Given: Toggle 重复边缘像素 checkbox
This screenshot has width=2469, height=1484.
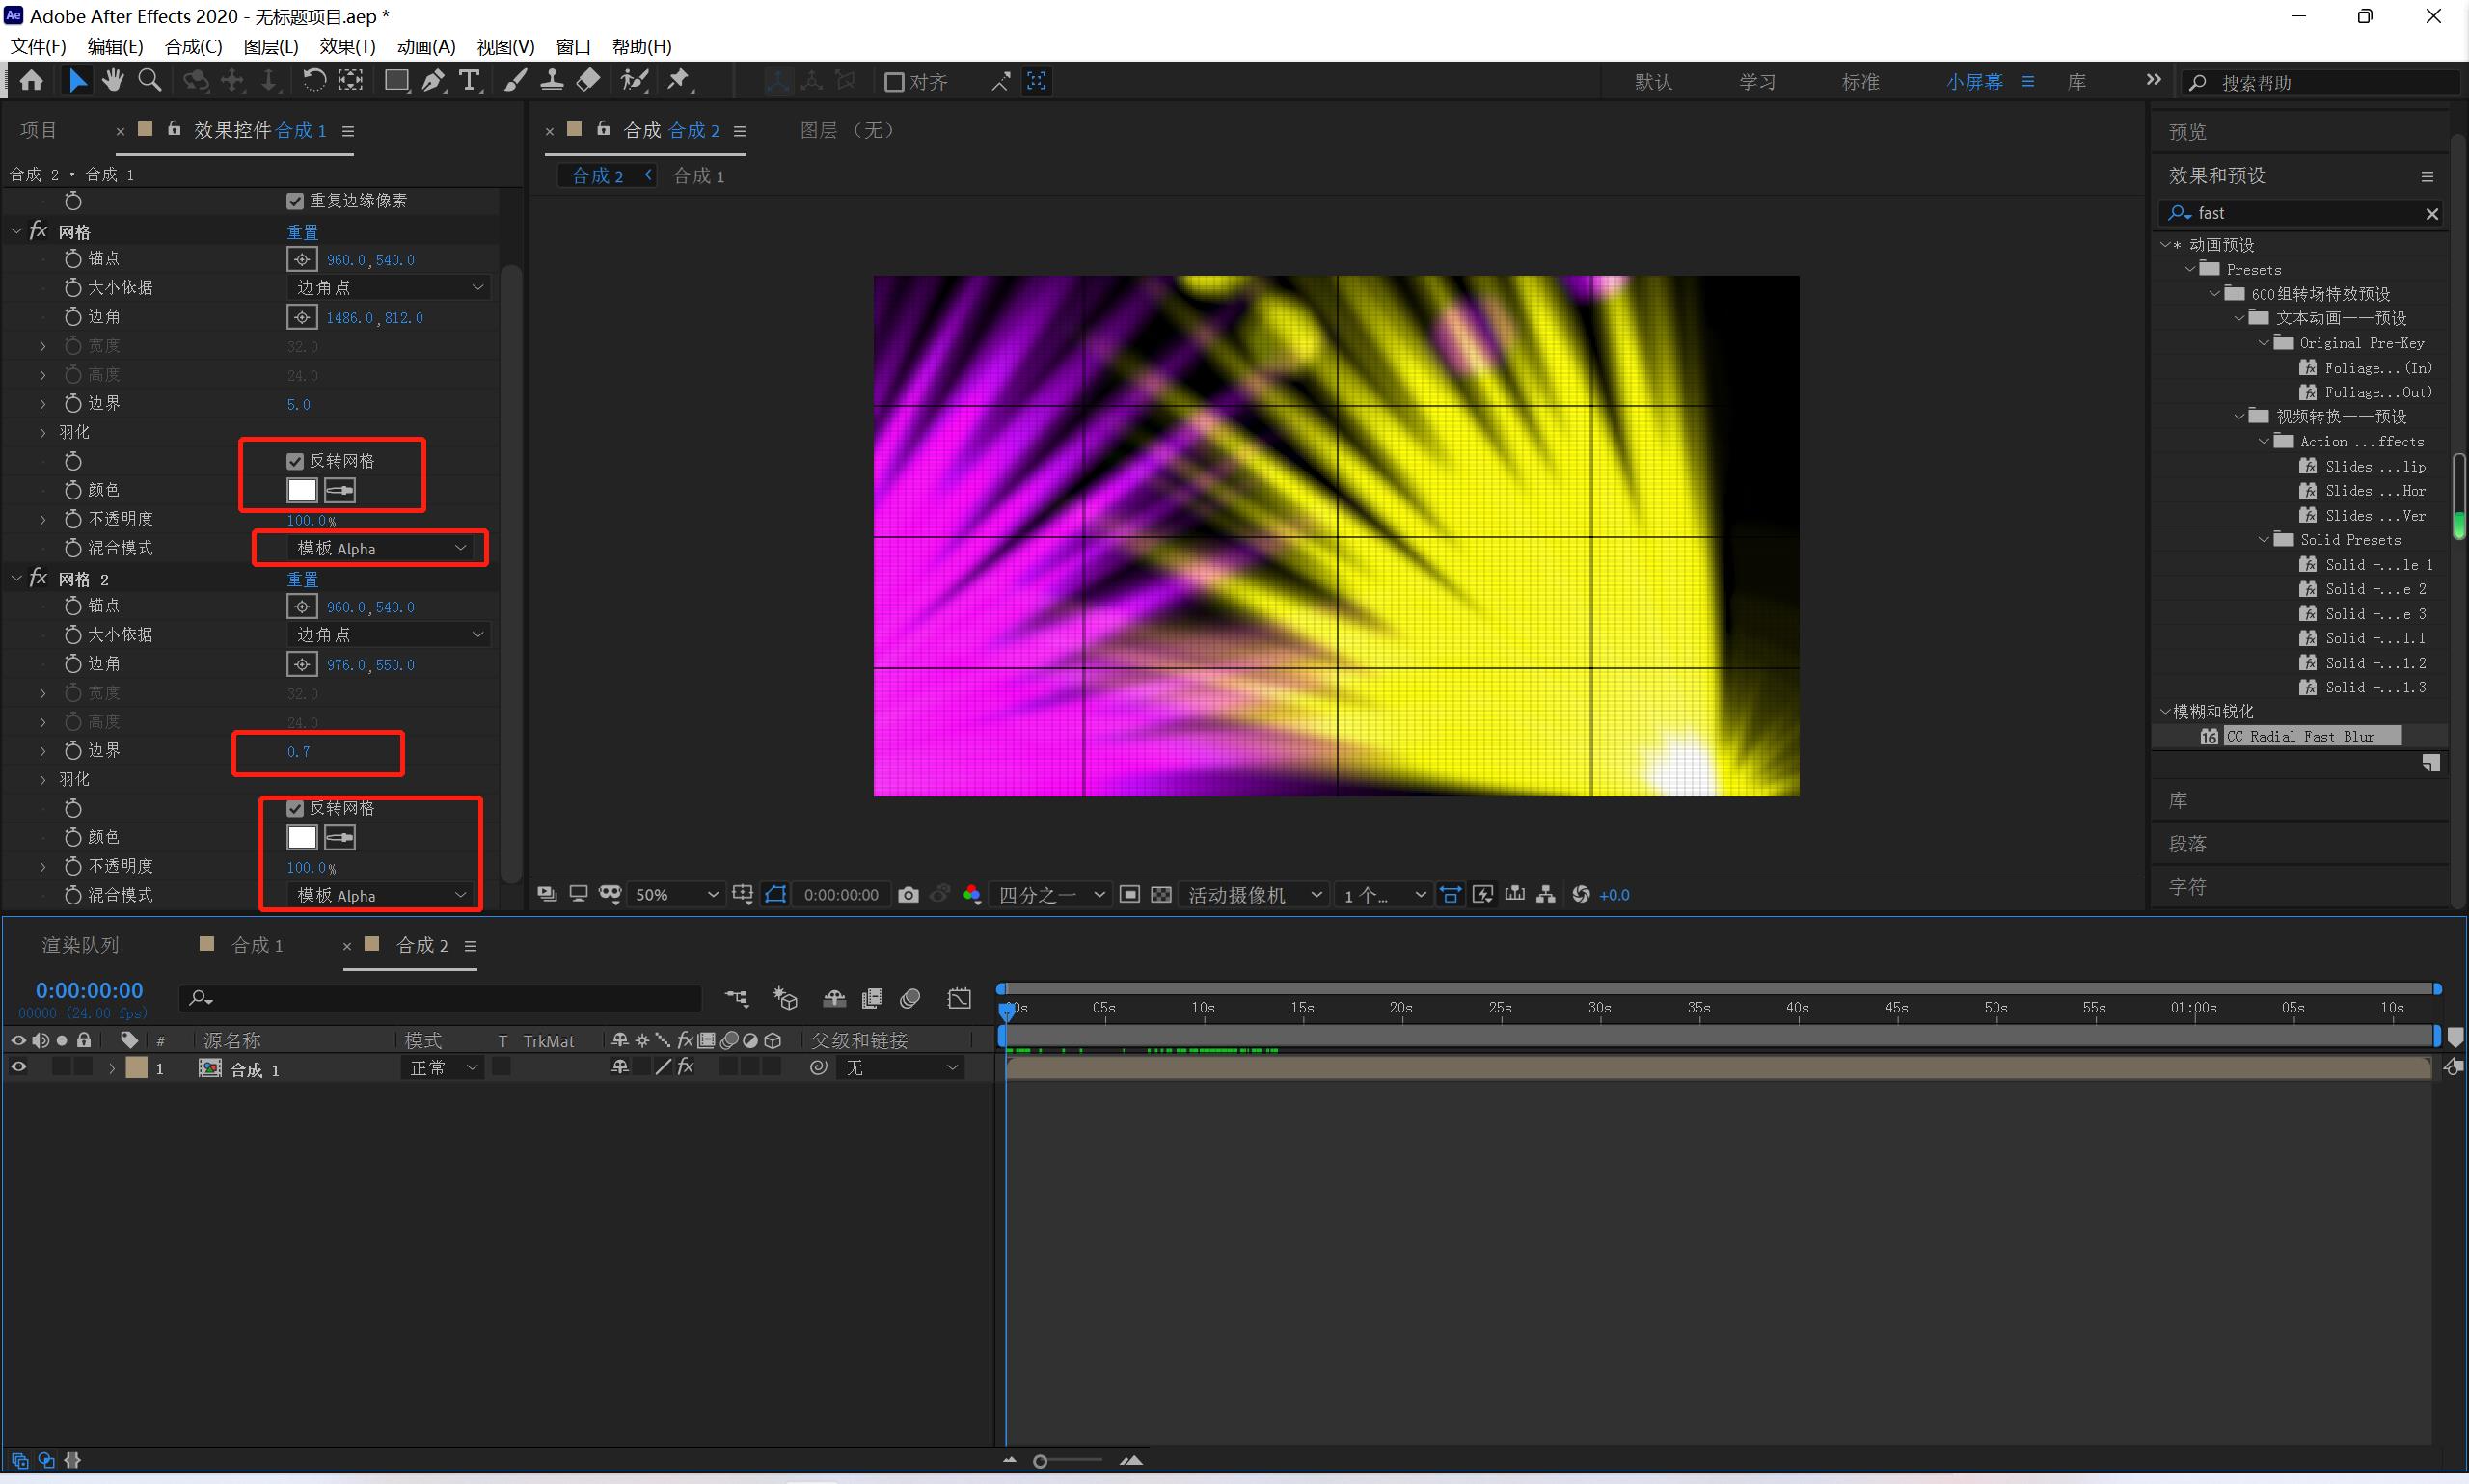Looking at the screenshot, I should (295, 201).
